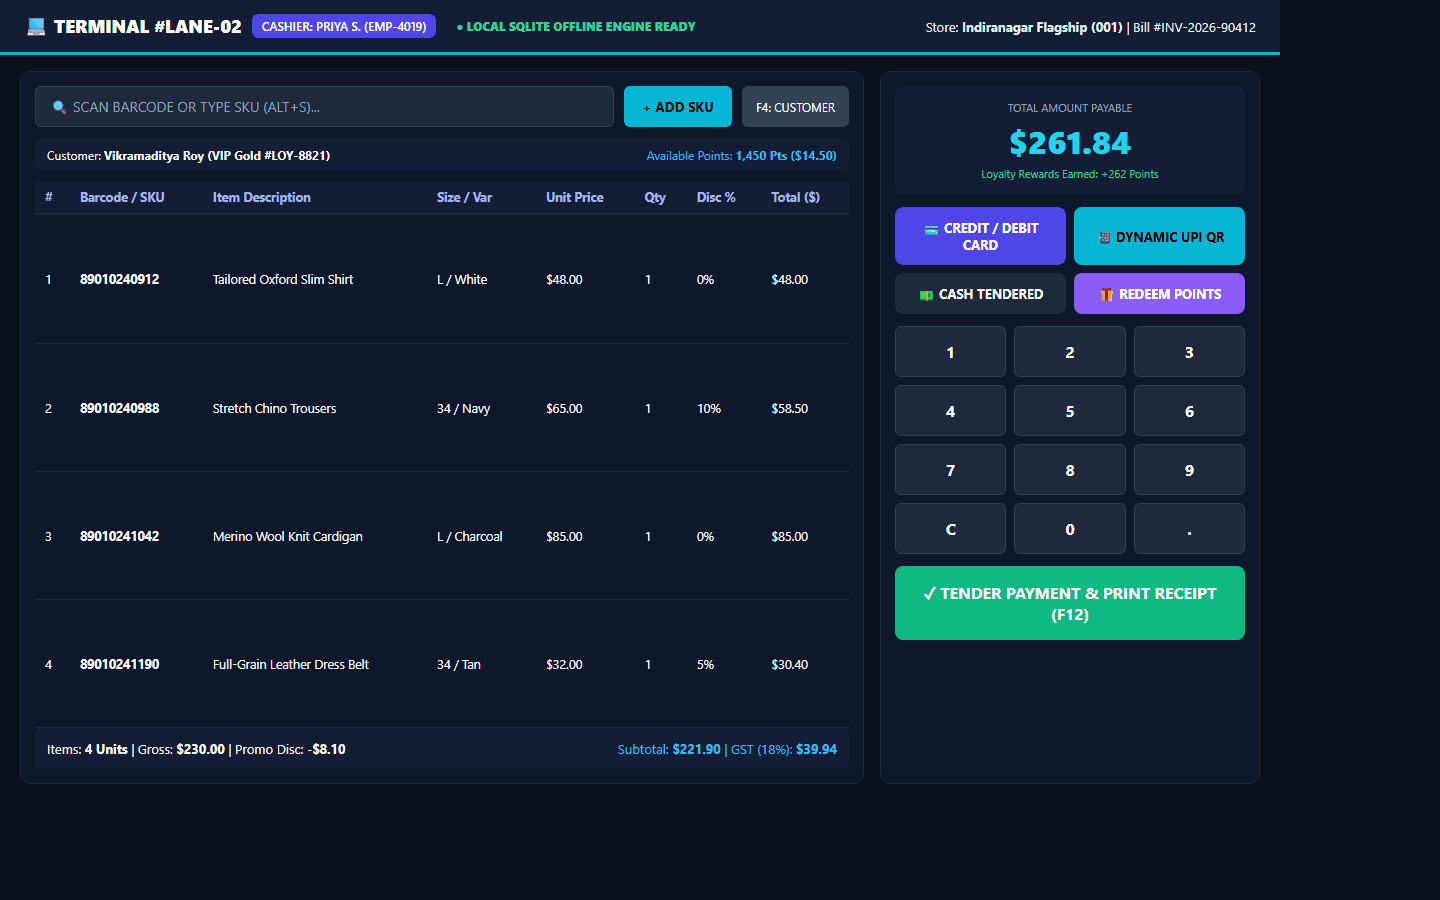Click the card icon on Credit/Debit button

[x=931, y=229]
